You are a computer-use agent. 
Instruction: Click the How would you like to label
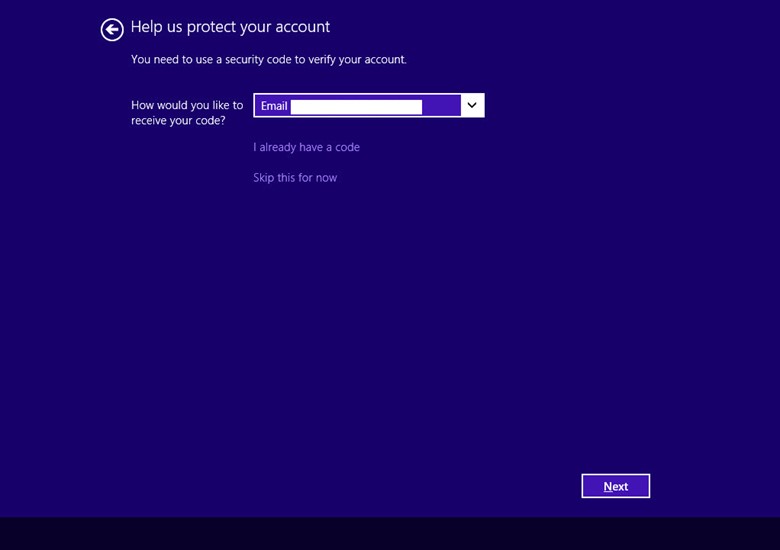pos(187,105)
